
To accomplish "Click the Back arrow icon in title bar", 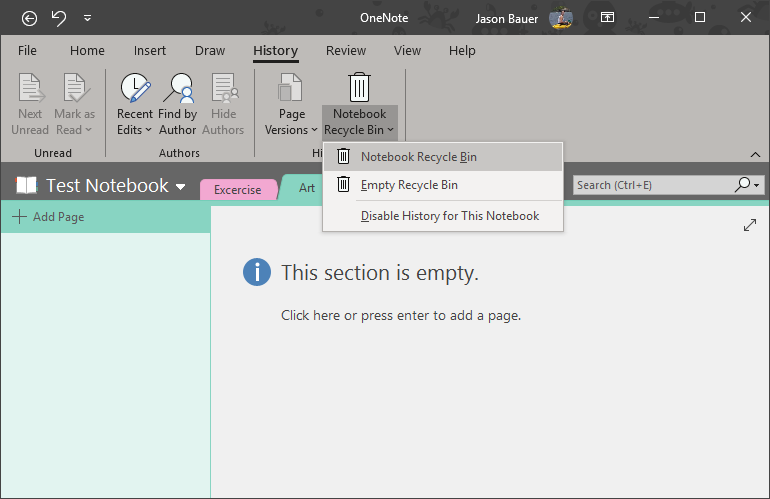I will tap(29, 19).
